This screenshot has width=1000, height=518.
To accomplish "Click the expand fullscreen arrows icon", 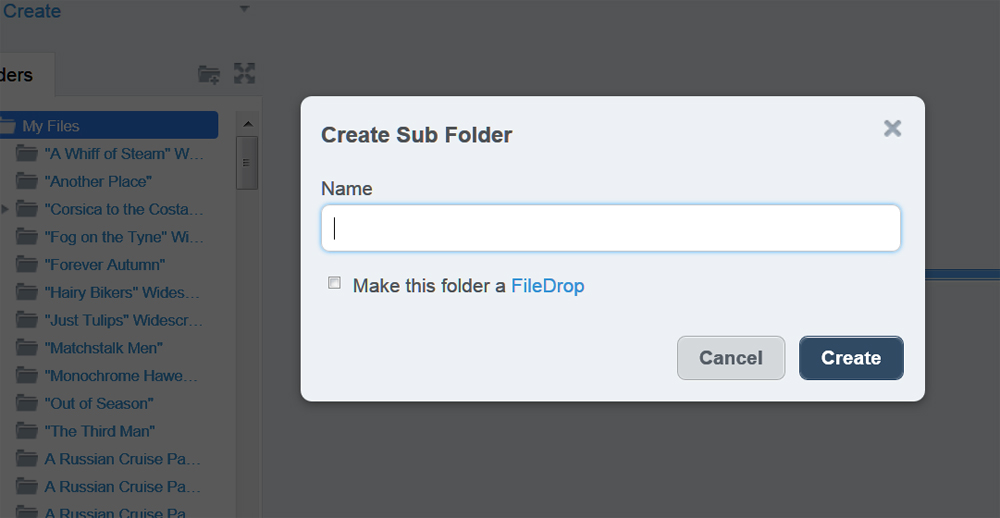I will coord(244,73).
